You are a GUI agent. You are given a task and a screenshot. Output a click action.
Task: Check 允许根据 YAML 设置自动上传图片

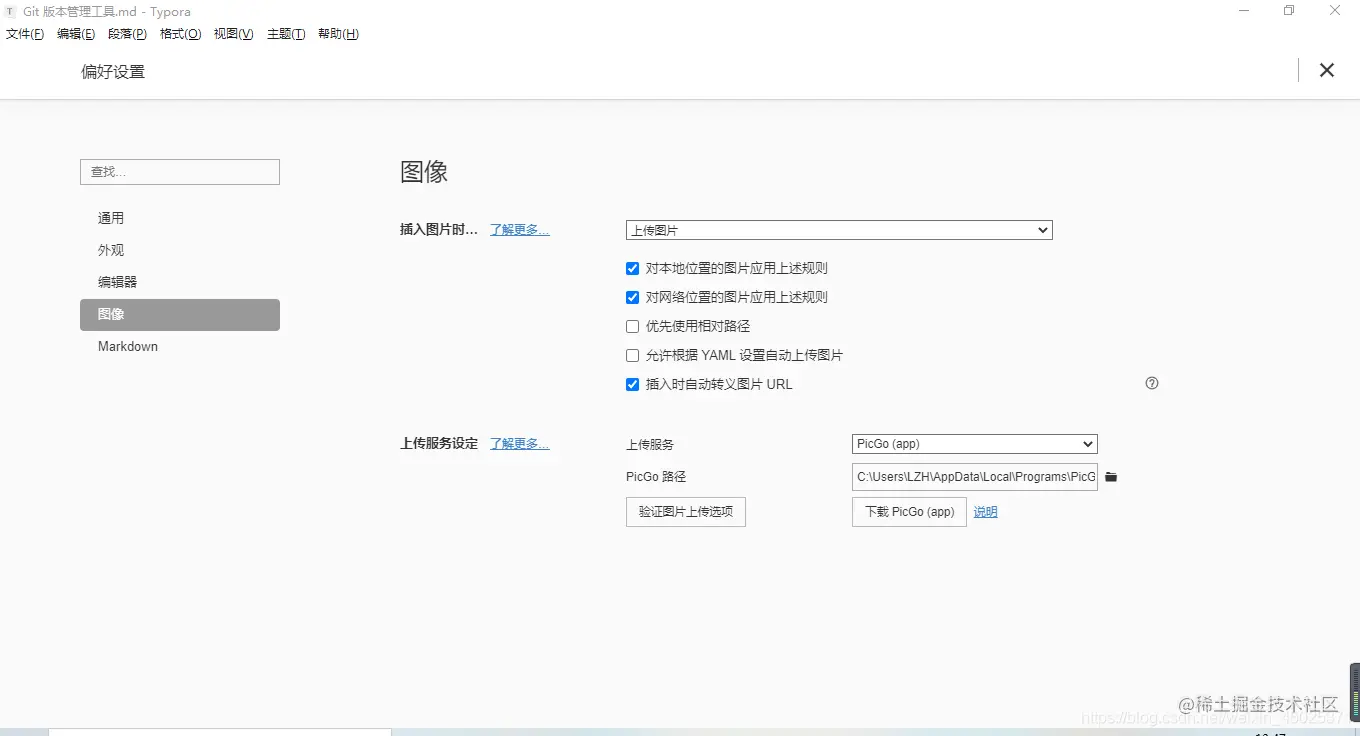click(632, 354)
